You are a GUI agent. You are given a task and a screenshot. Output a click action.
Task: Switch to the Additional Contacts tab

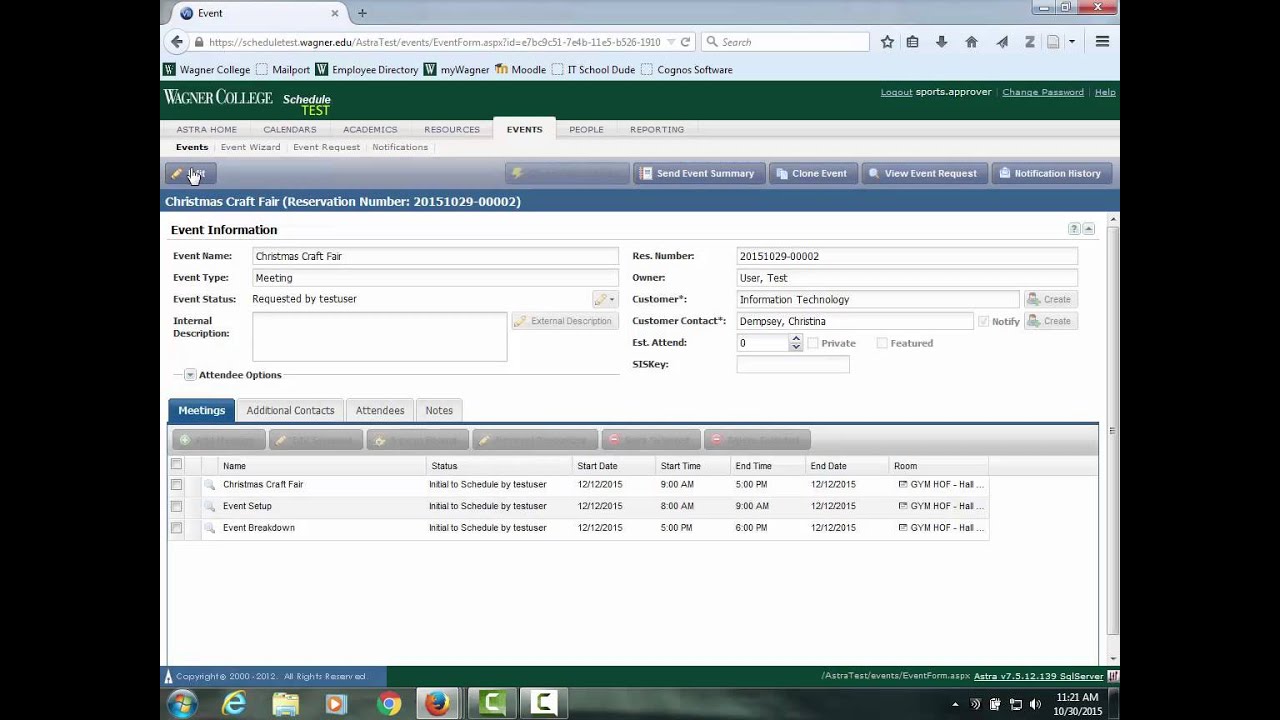tap(290, 410)
